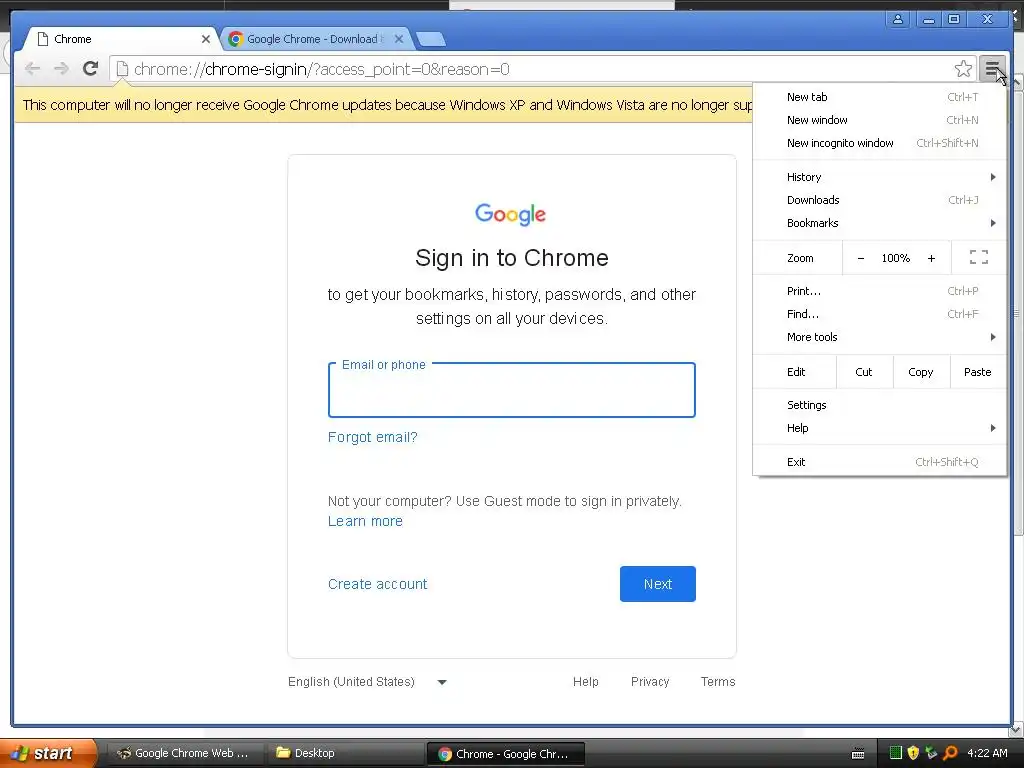Image resolution: width=1024 pixels, height=768 pixels.
Task: Click Paste in the Edit row
Action: pos(977,372)
